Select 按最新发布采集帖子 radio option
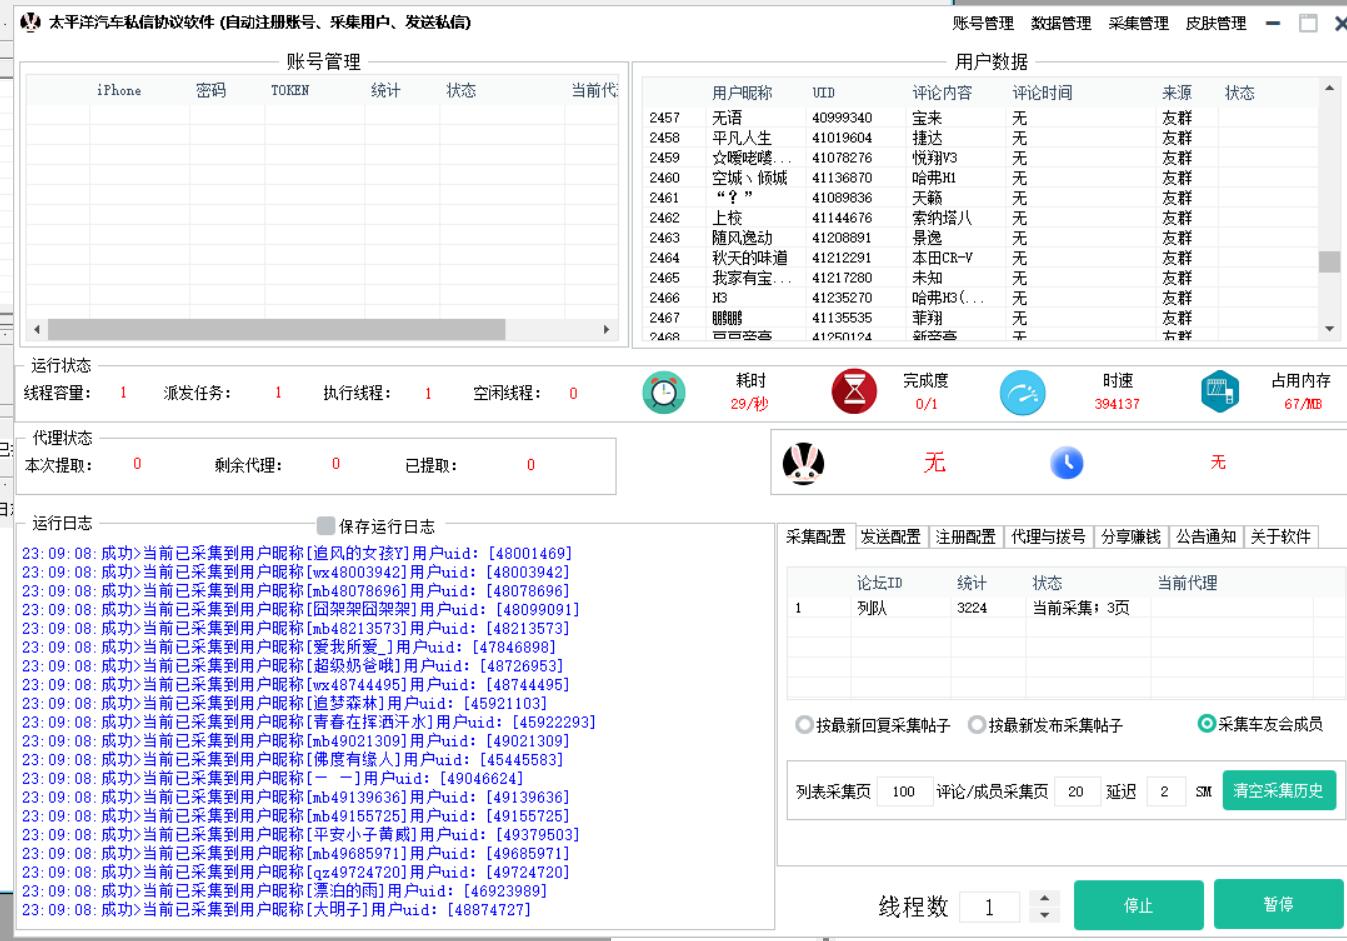This screenshot has height=941, width=1347. pos(977,725)
